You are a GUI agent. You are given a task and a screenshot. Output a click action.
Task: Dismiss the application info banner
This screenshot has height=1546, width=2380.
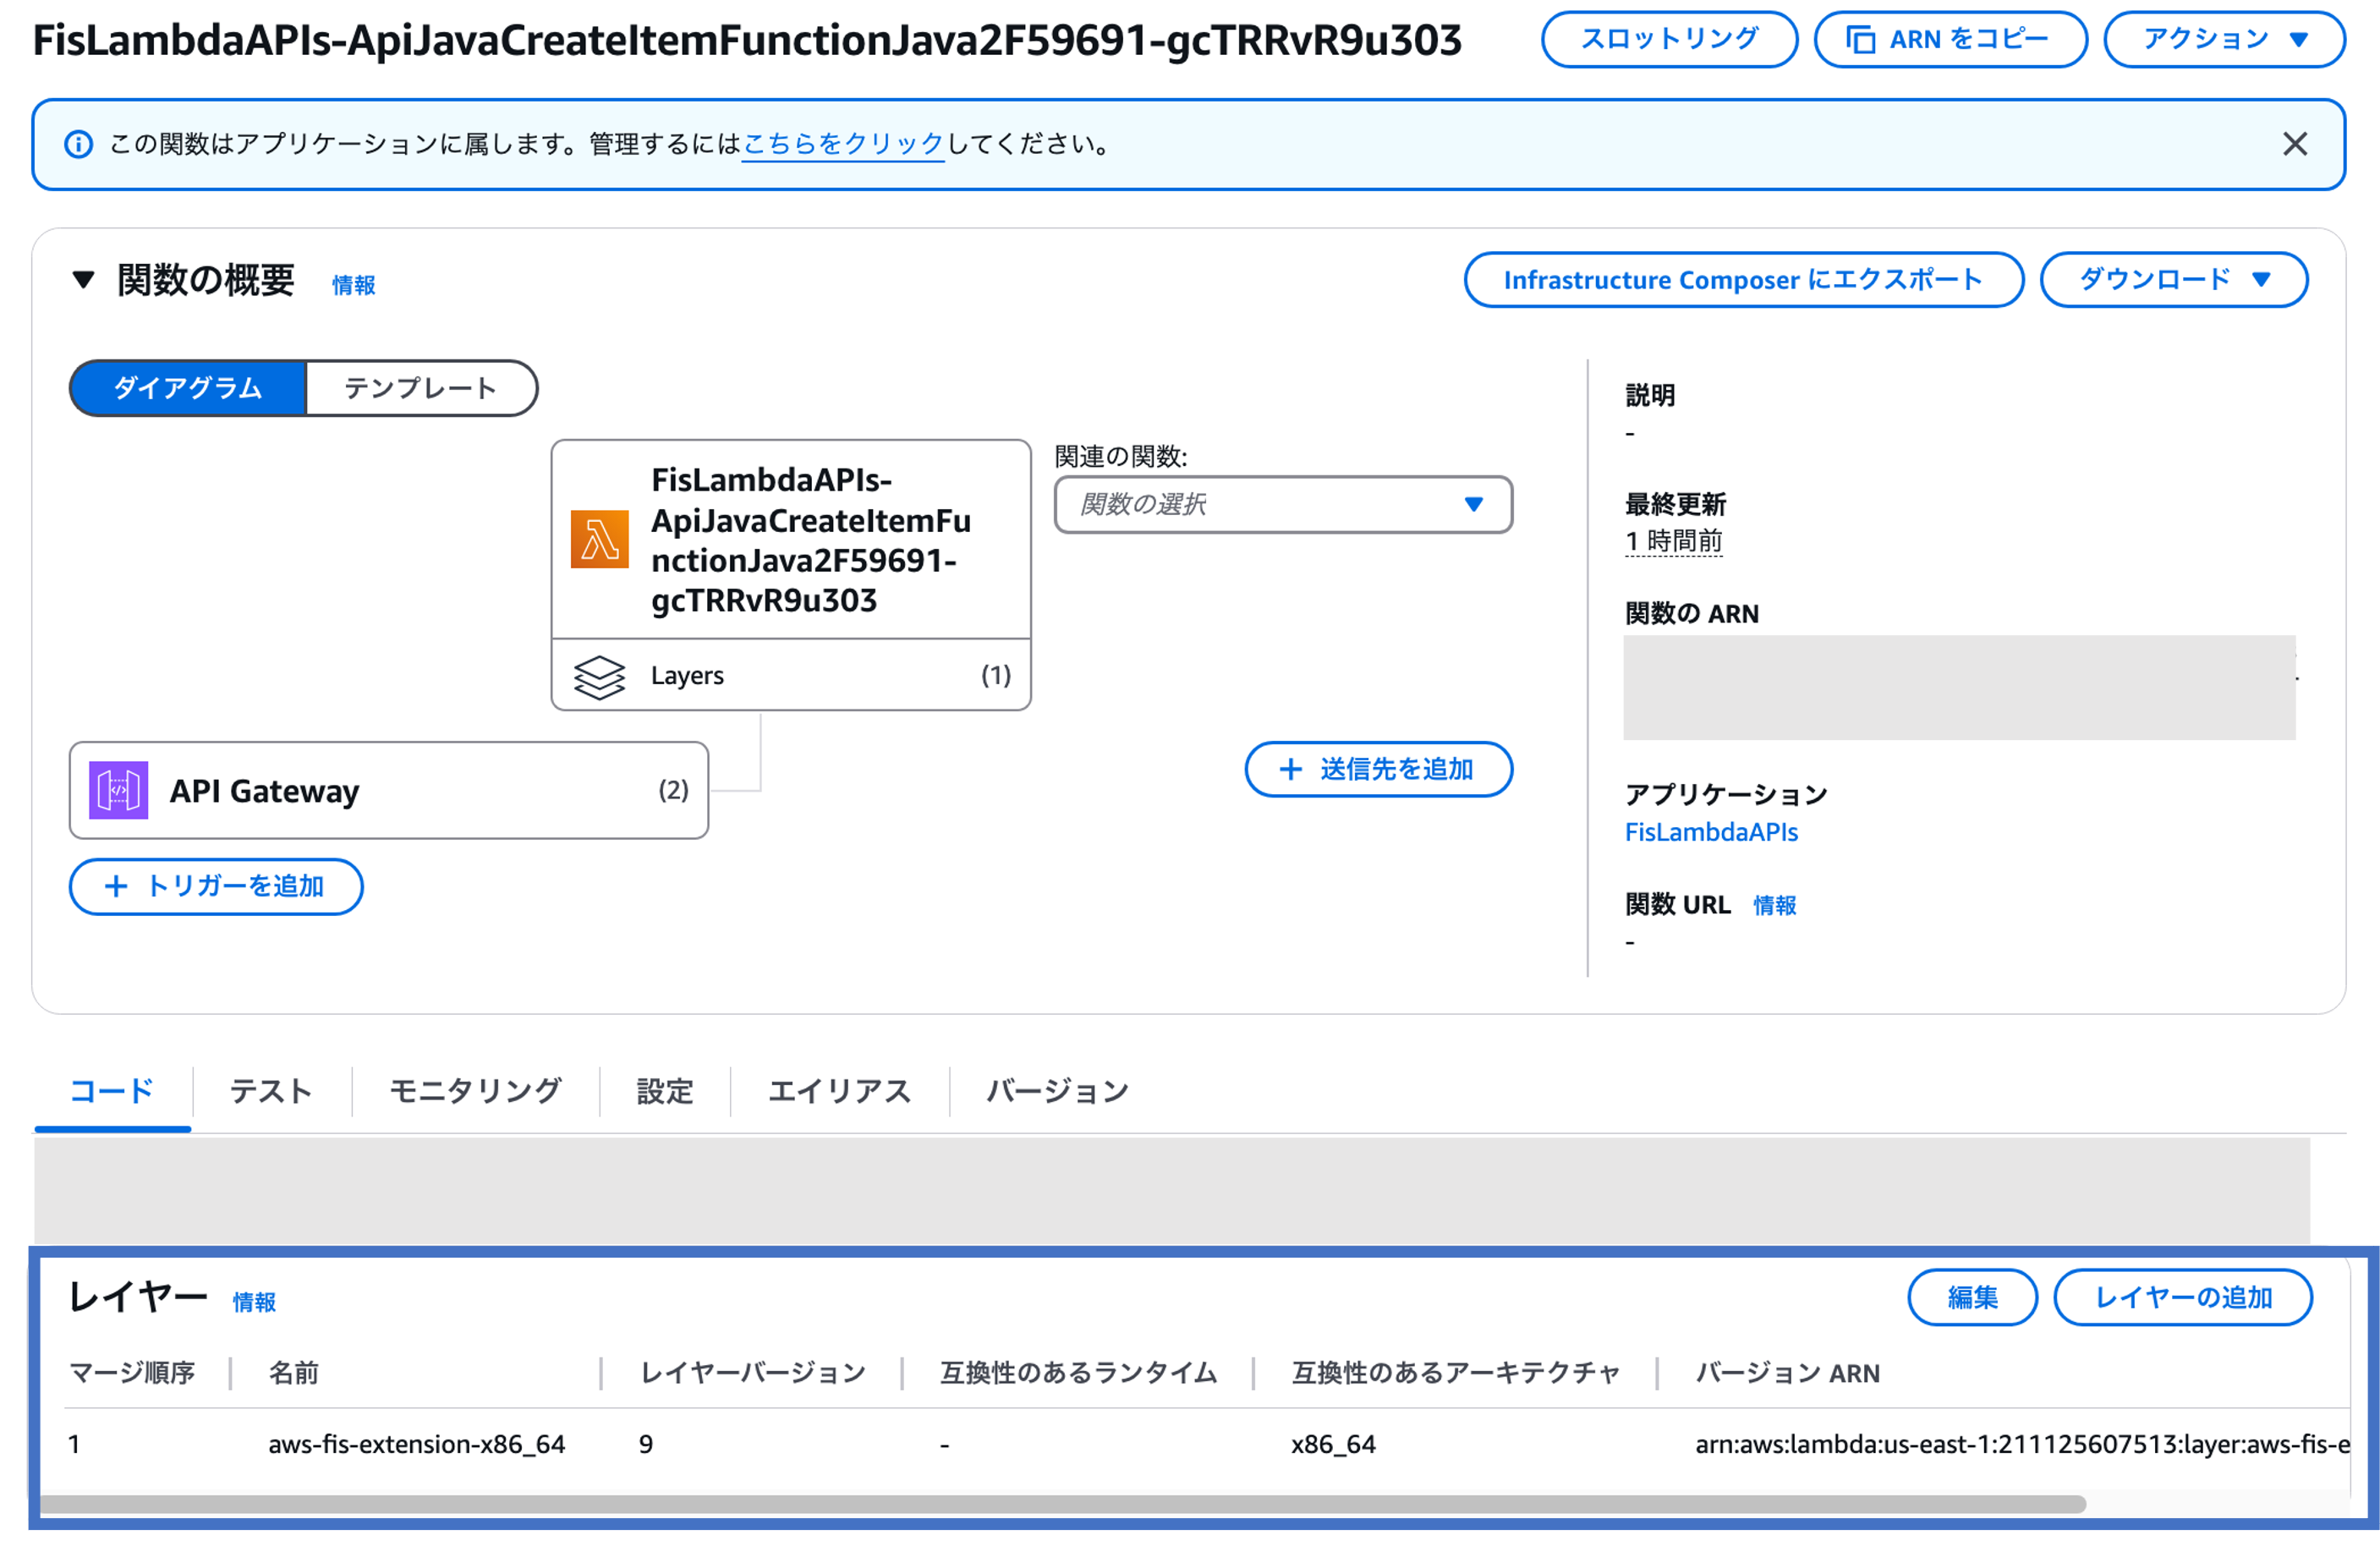tap(2295, 144)
